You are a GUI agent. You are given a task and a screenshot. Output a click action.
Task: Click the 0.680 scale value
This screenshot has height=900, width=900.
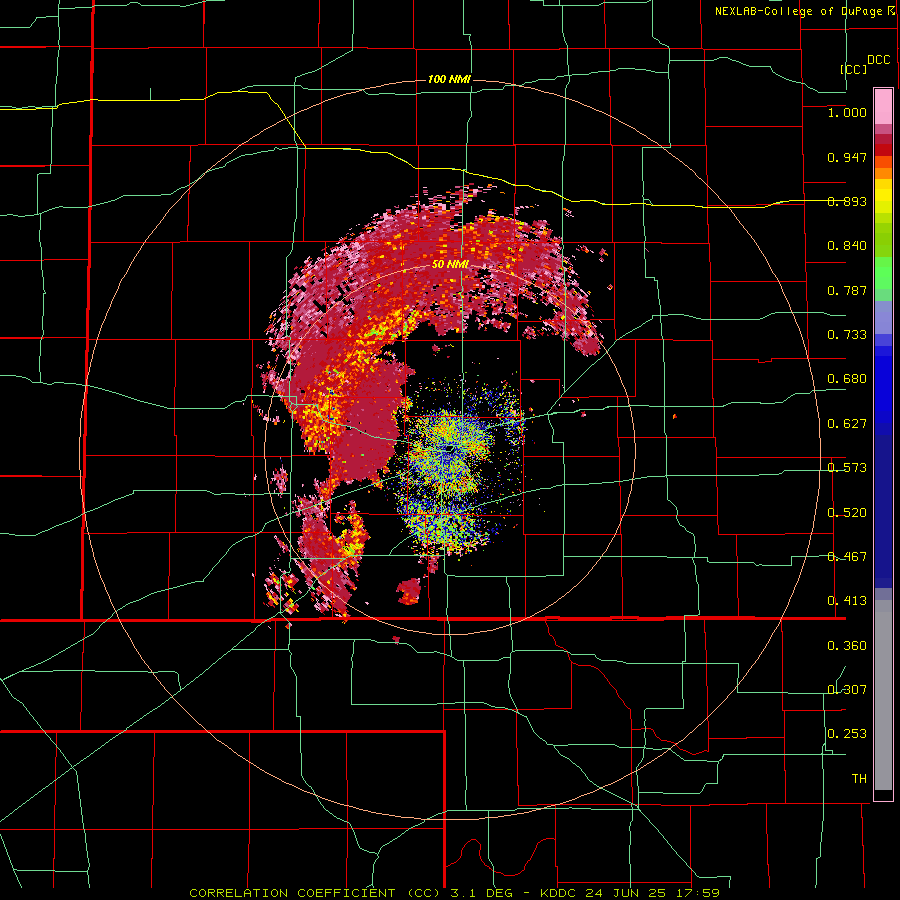[847, 379]
